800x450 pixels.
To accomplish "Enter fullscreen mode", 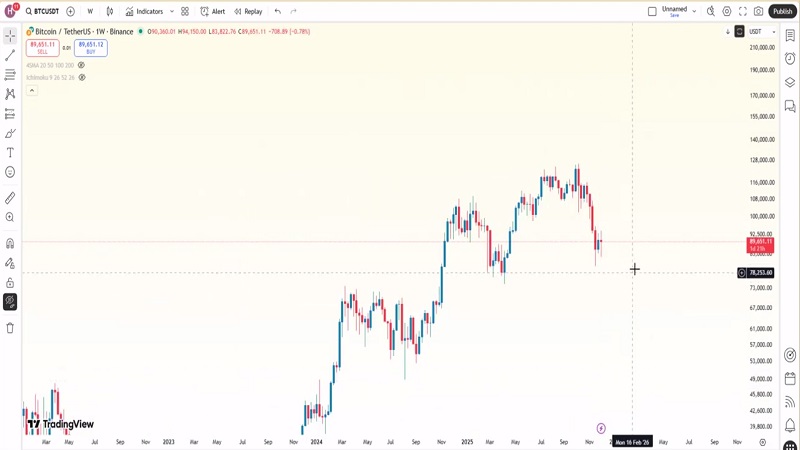I will tap(743, 12).
